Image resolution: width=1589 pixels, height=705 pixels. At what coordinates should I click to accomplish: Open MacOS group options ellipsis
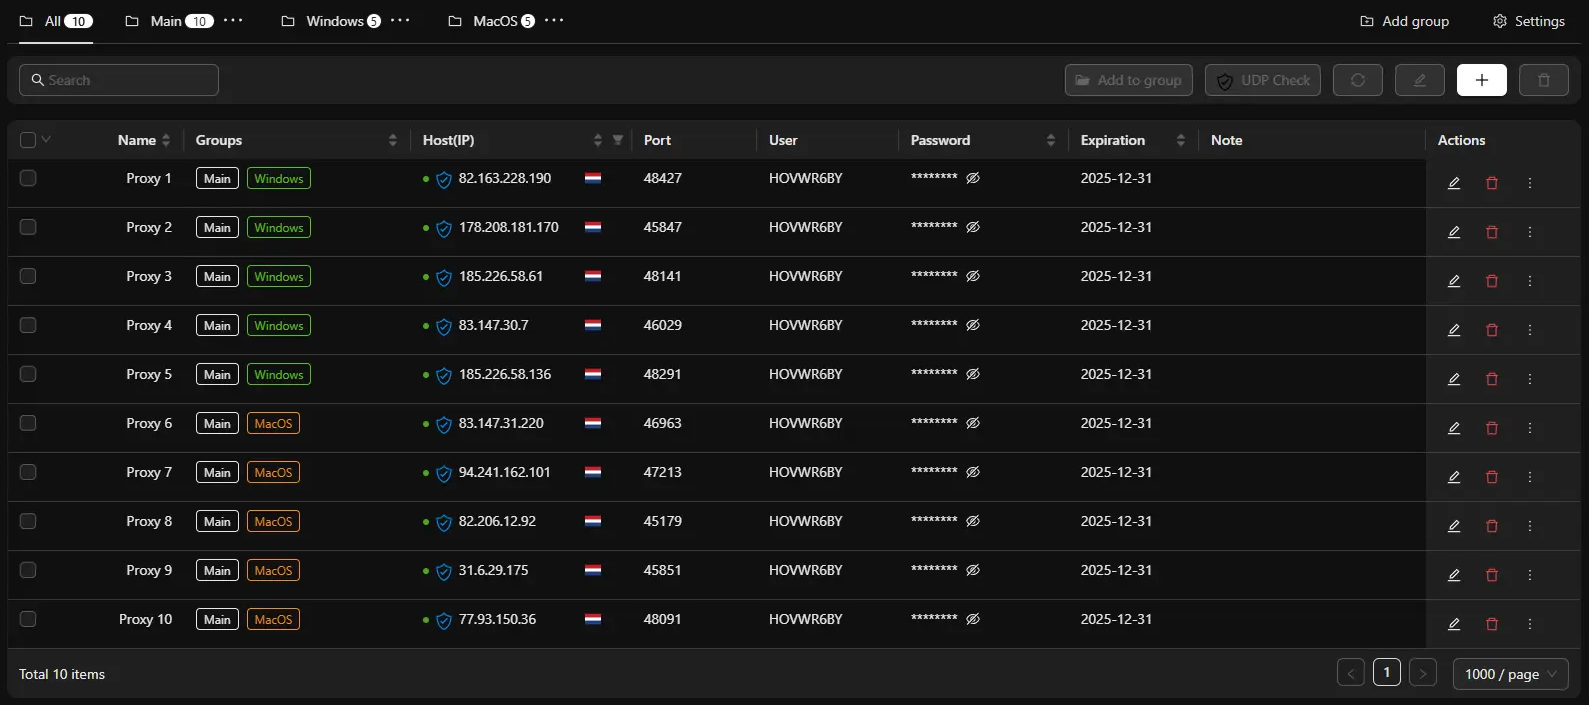pyautogui.click(x=554, y=20)
